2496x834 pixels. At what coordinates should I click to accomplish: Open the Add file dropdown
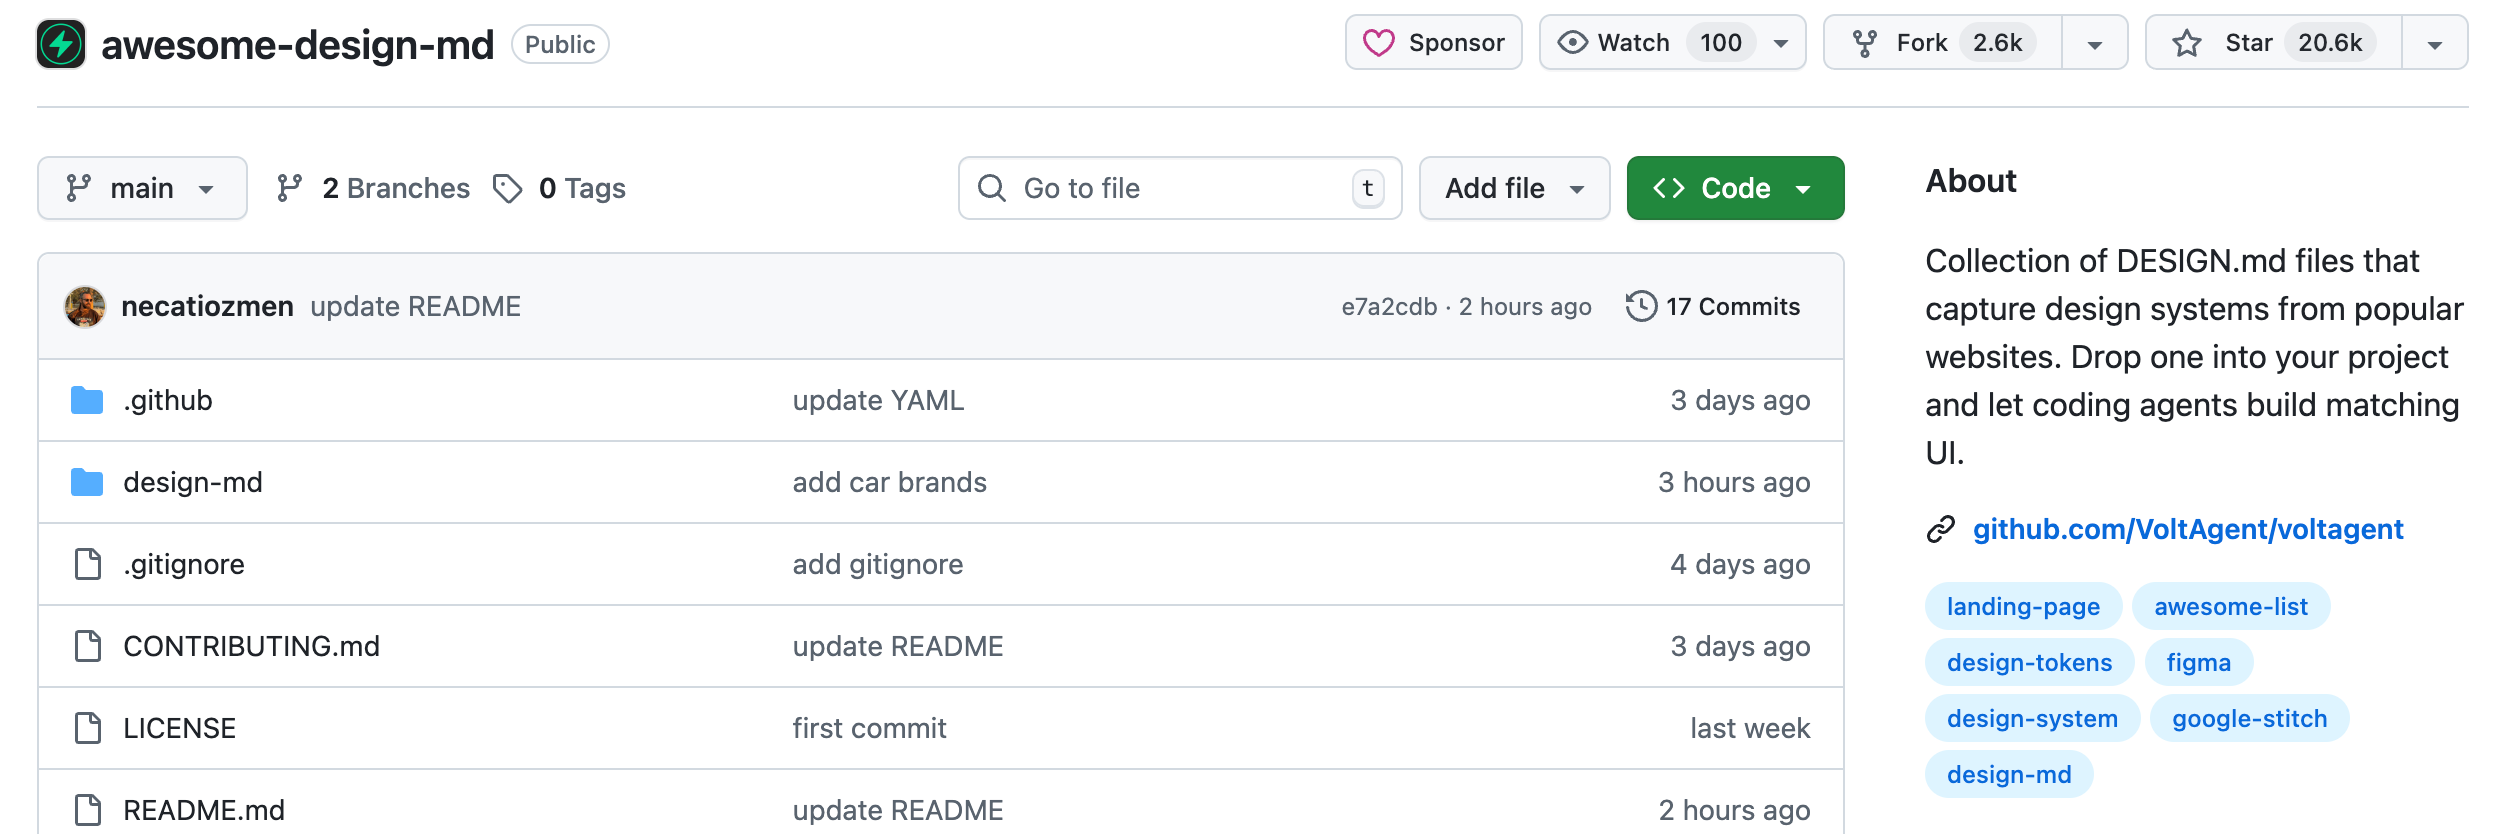click(x=1514, y=188)
